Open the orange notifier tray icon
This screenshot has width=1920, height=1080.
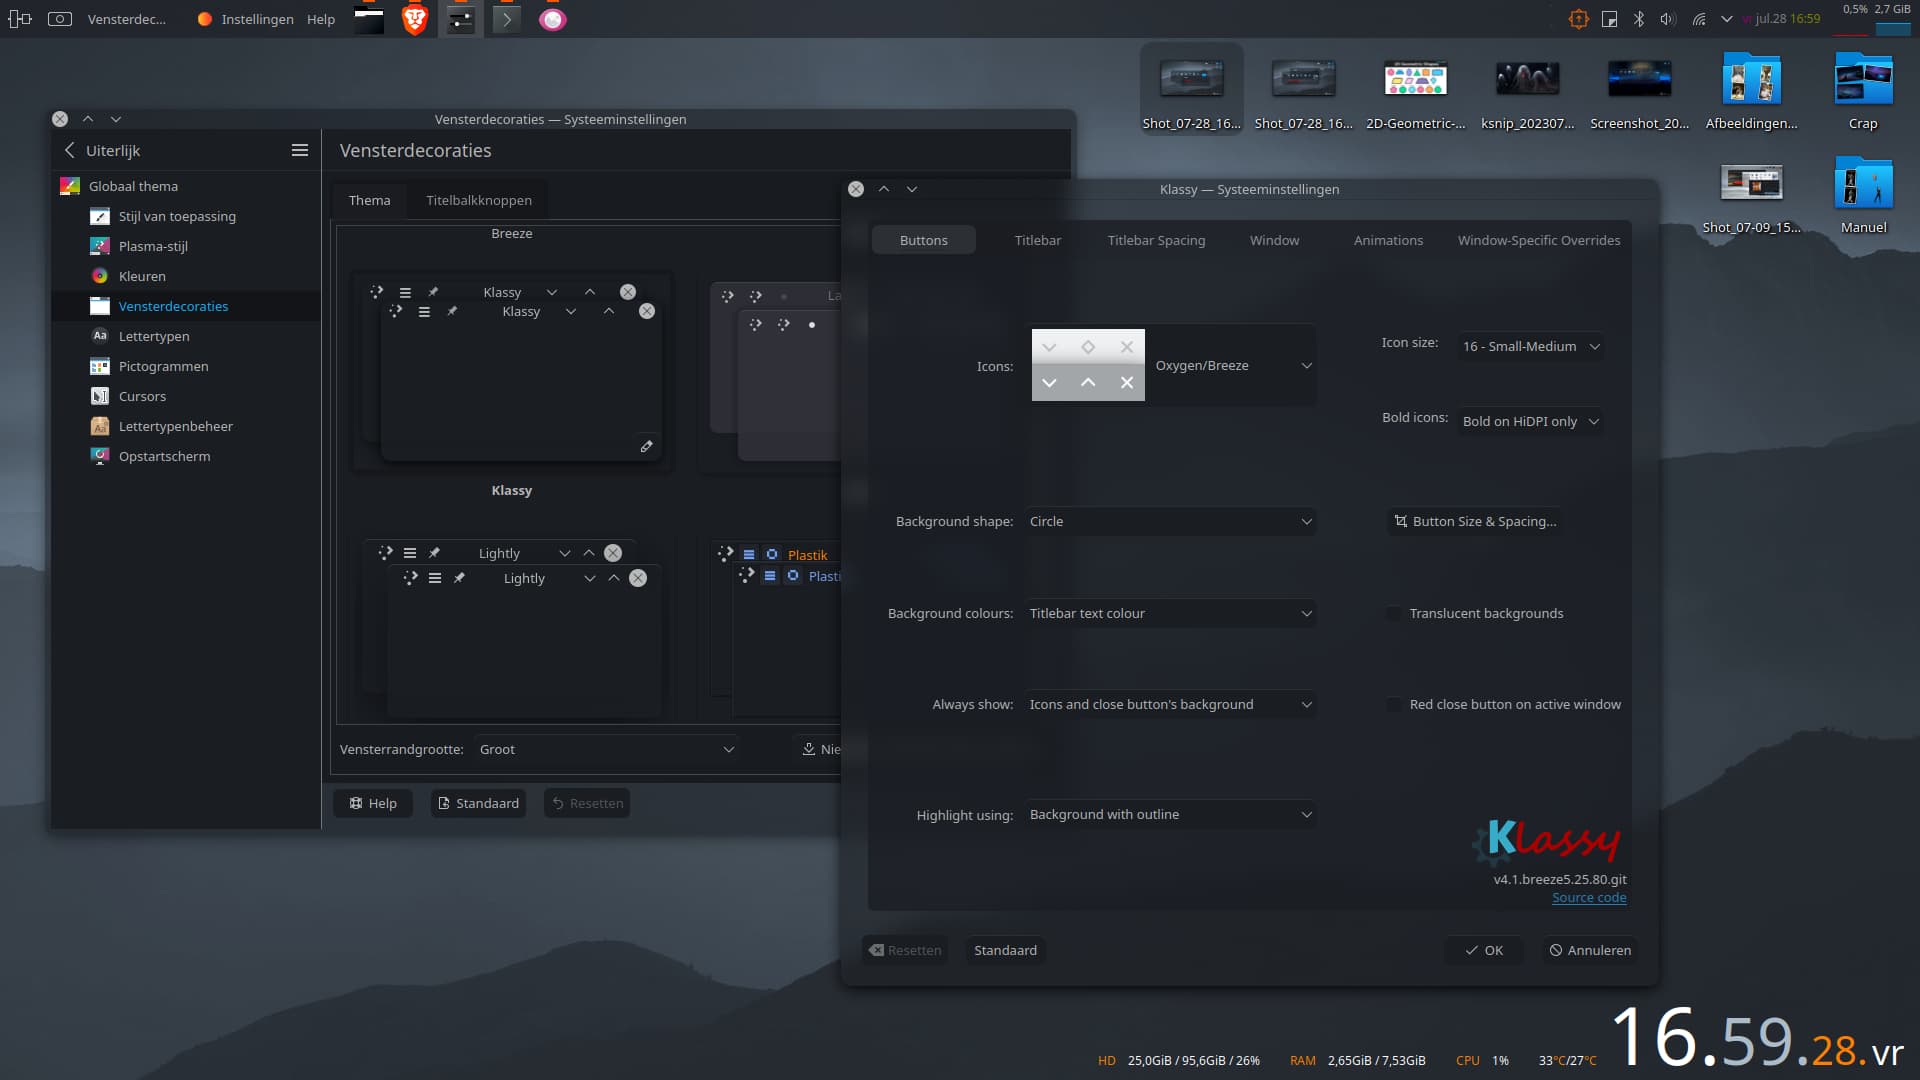pos(1578,19)
